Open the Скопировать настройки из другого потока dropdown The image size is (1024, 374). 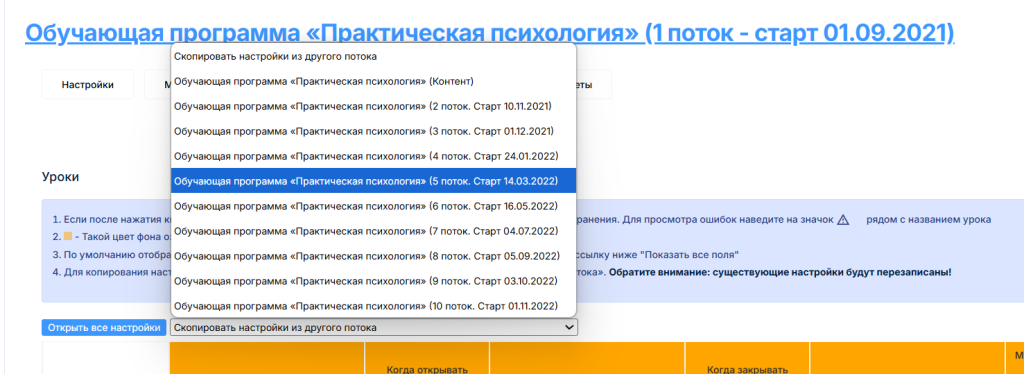pos(374,328)
